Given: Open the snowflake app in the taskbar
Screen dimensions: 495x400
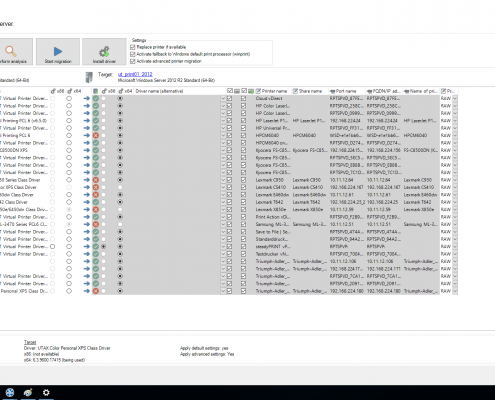Looking at the screenshot, I should pyautogui.click(x=10, y=393).
